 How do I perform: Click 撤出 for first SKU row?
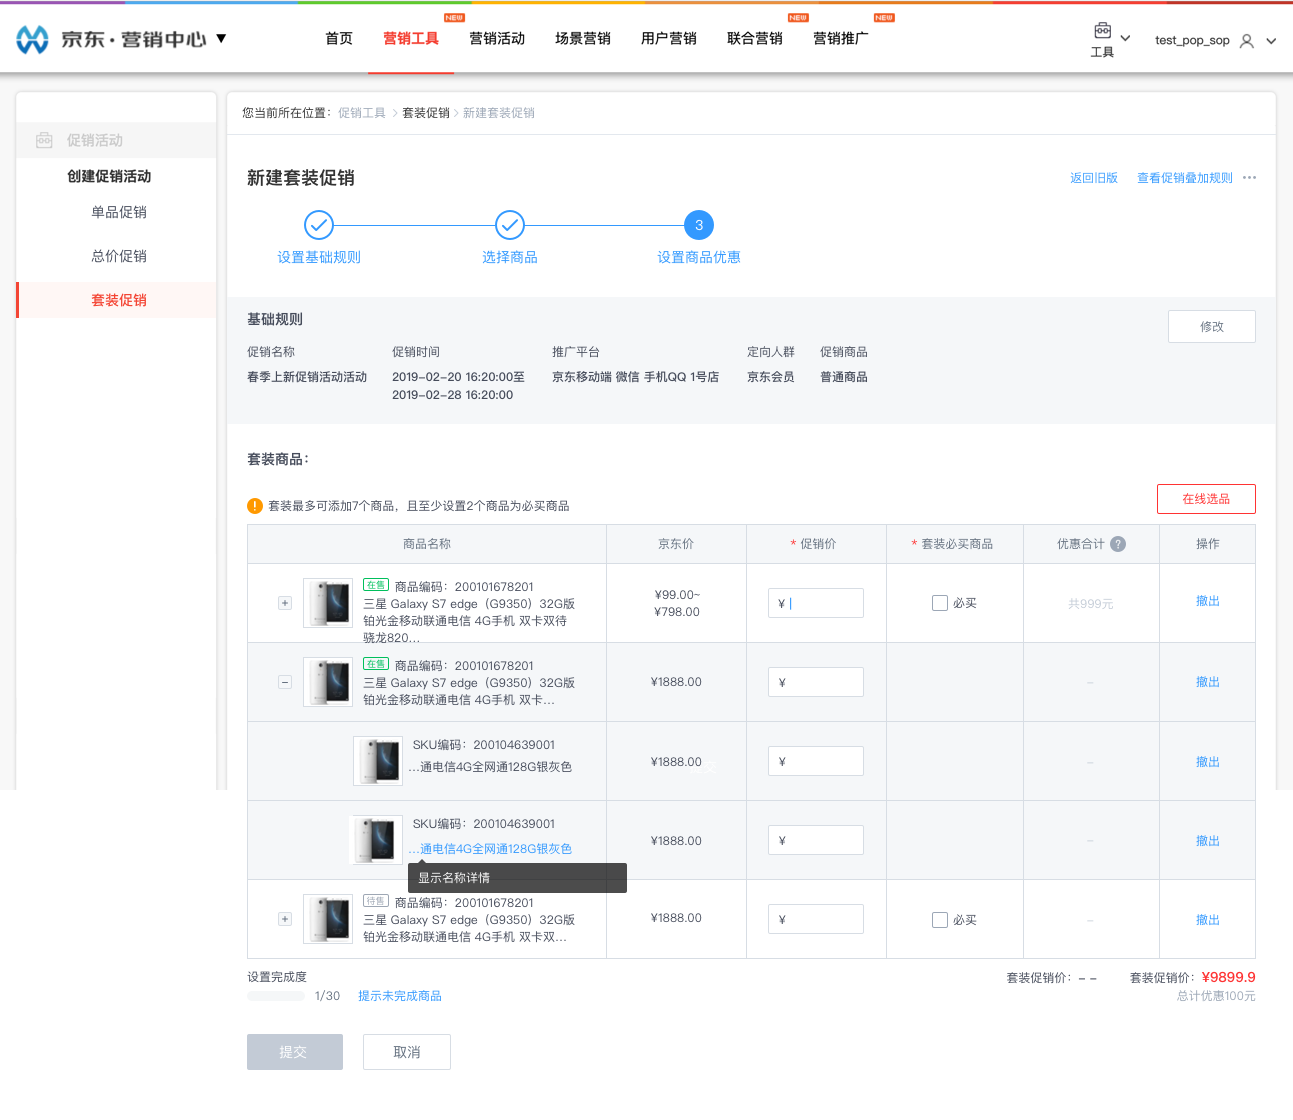[1208, 762]
